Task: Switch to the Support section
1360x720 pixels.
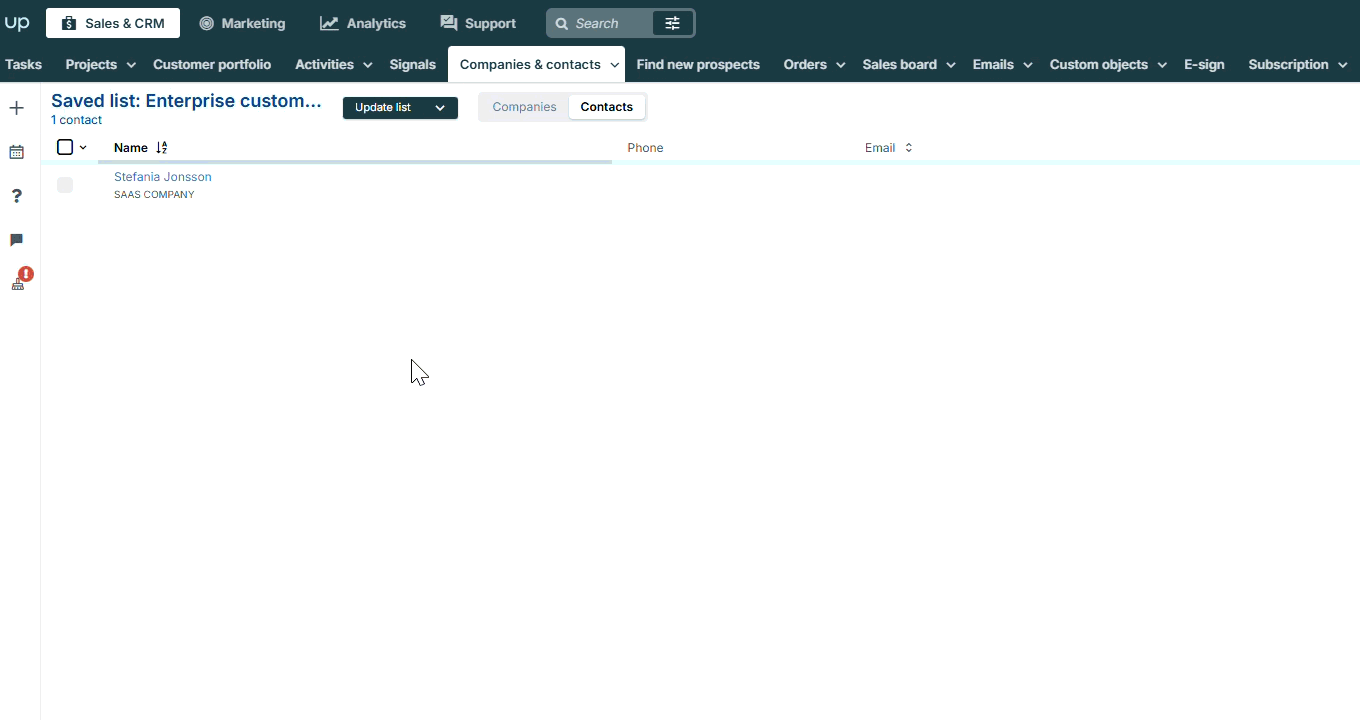Action: 478,23
